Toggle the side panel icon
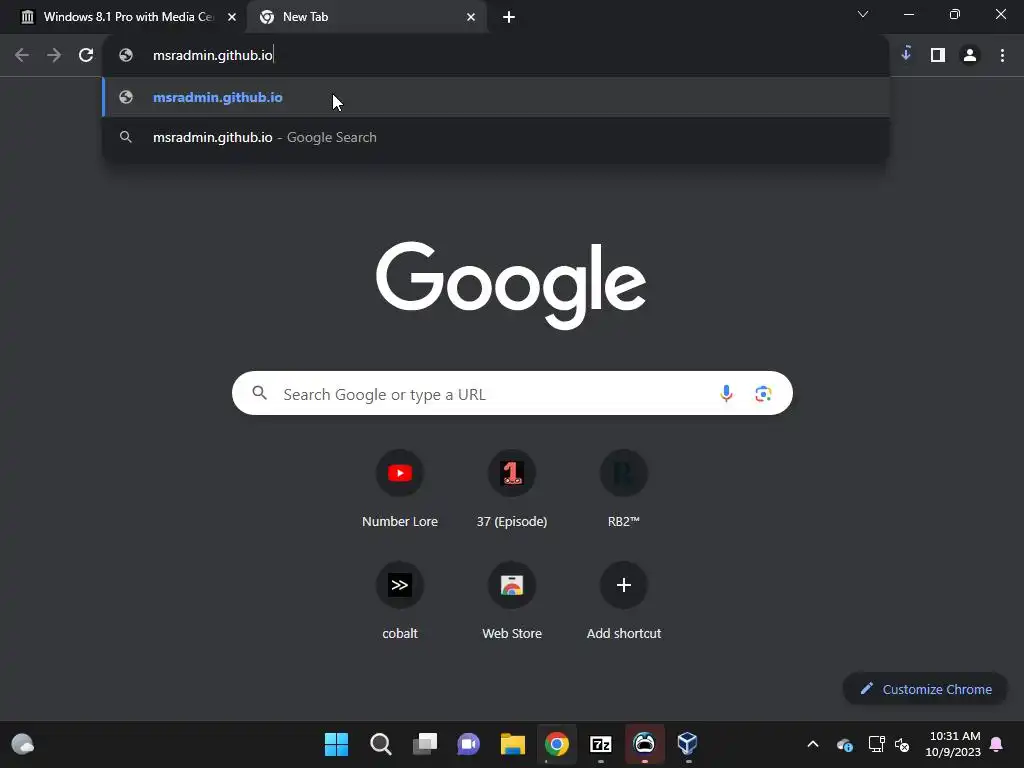 coord(938,56)
